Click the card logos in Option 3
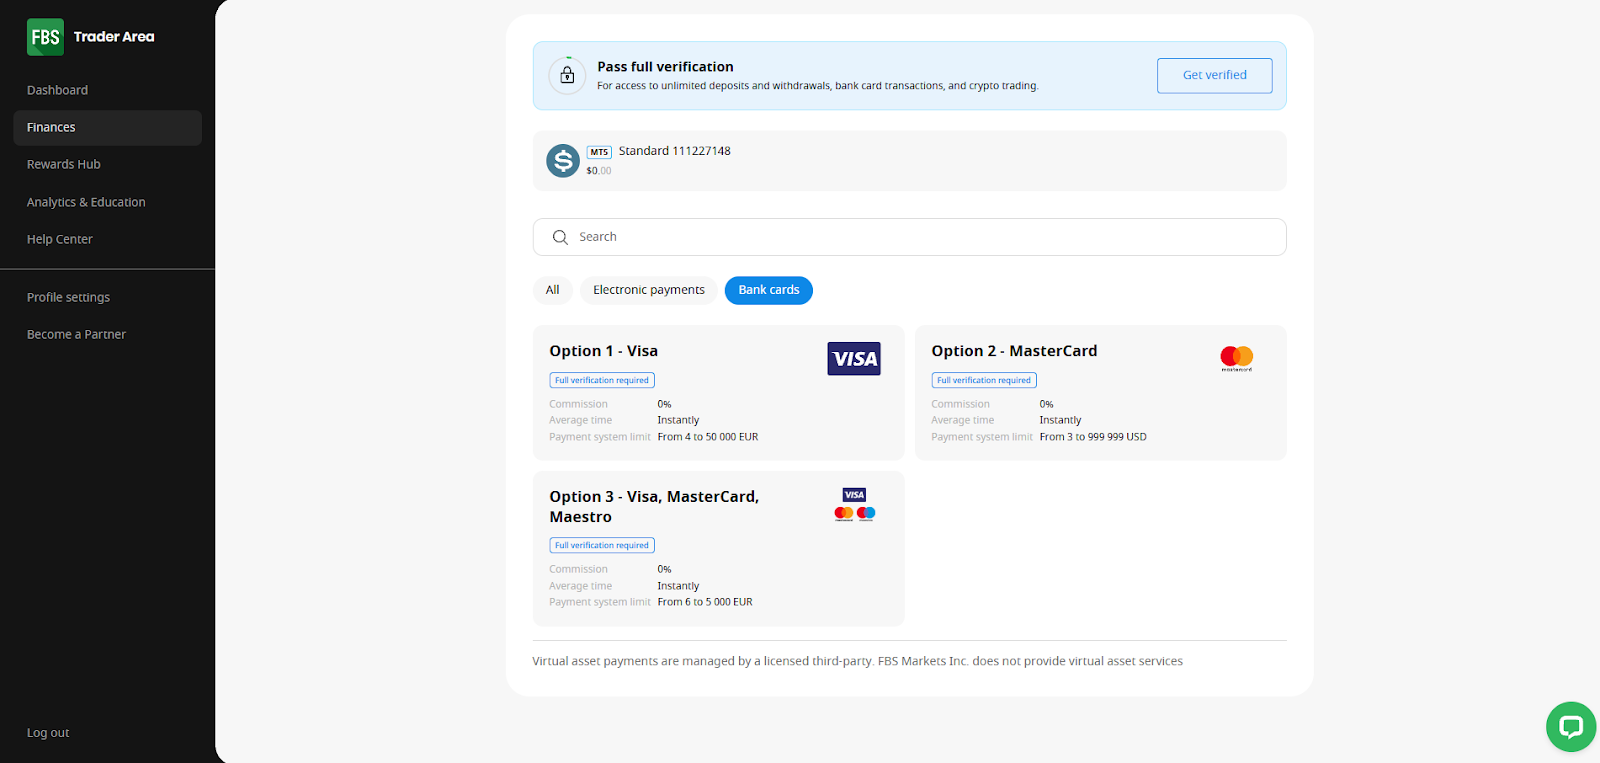 click(855, 505)
